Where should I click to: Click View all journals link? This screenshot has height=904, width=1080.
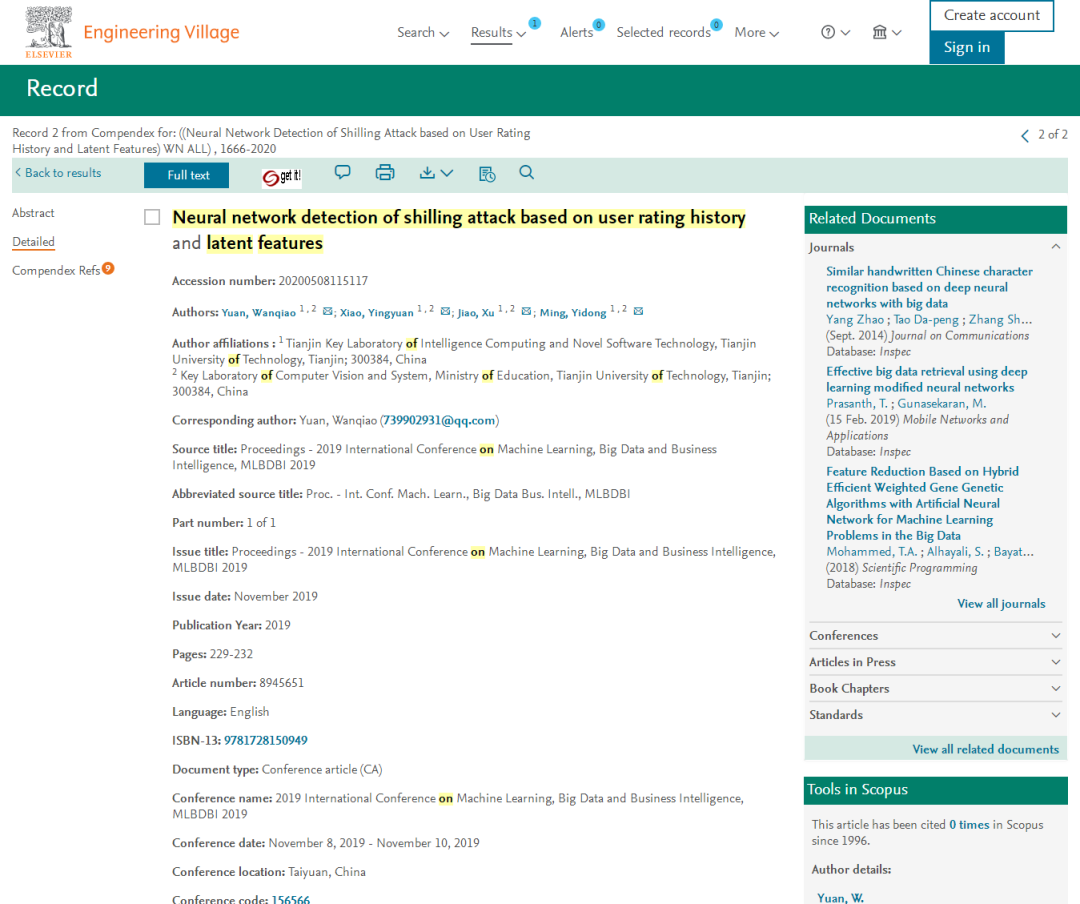pyautogui.click(x=1001, y=604)
